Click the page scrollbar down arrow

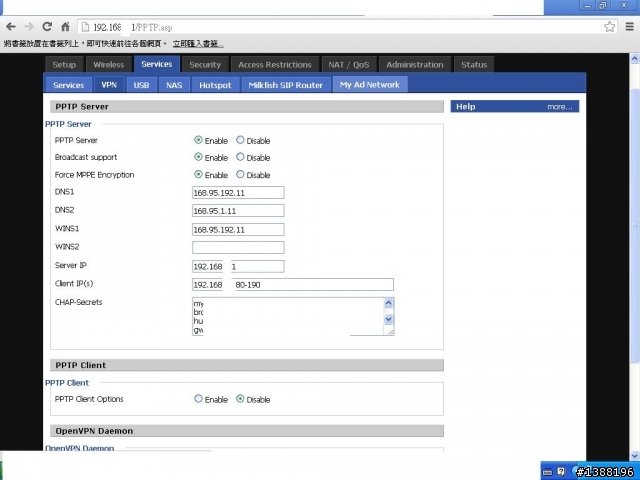pyautogui.click(x=635, y=456)
